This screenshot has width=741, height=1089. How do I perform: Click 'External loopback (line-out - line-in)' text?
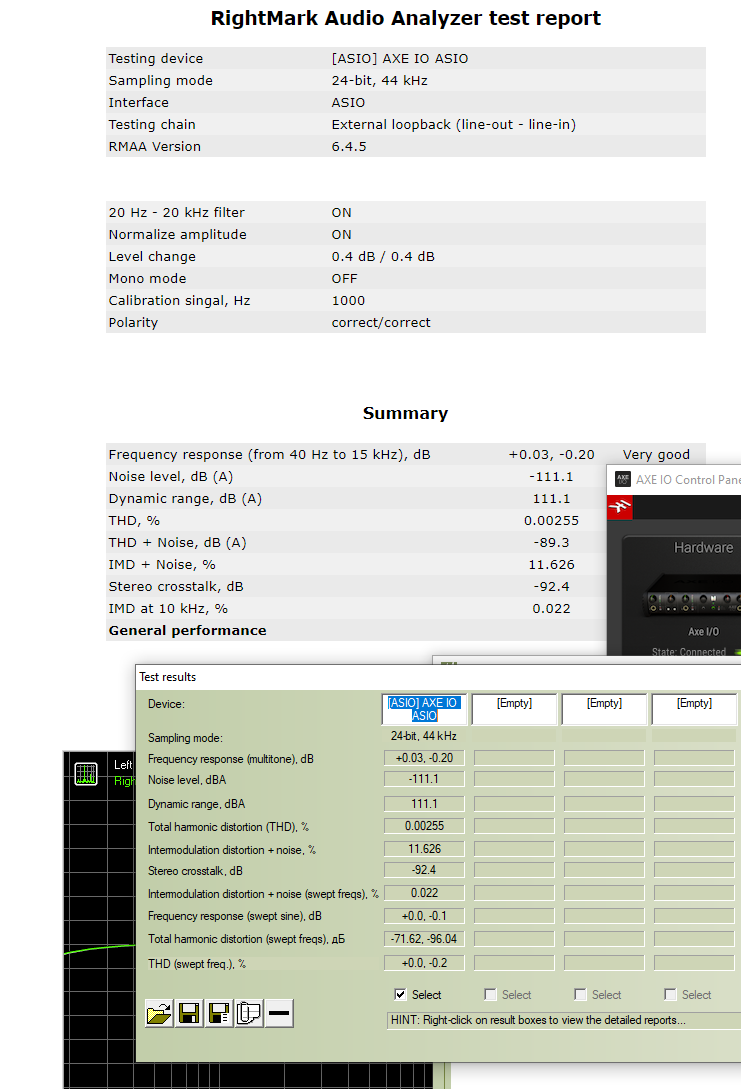(x=453, y=124)
